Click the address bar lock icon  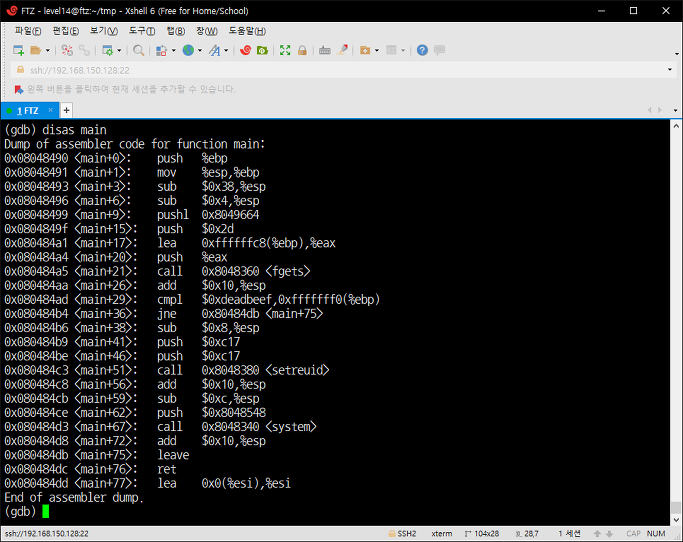pos(20,70)
